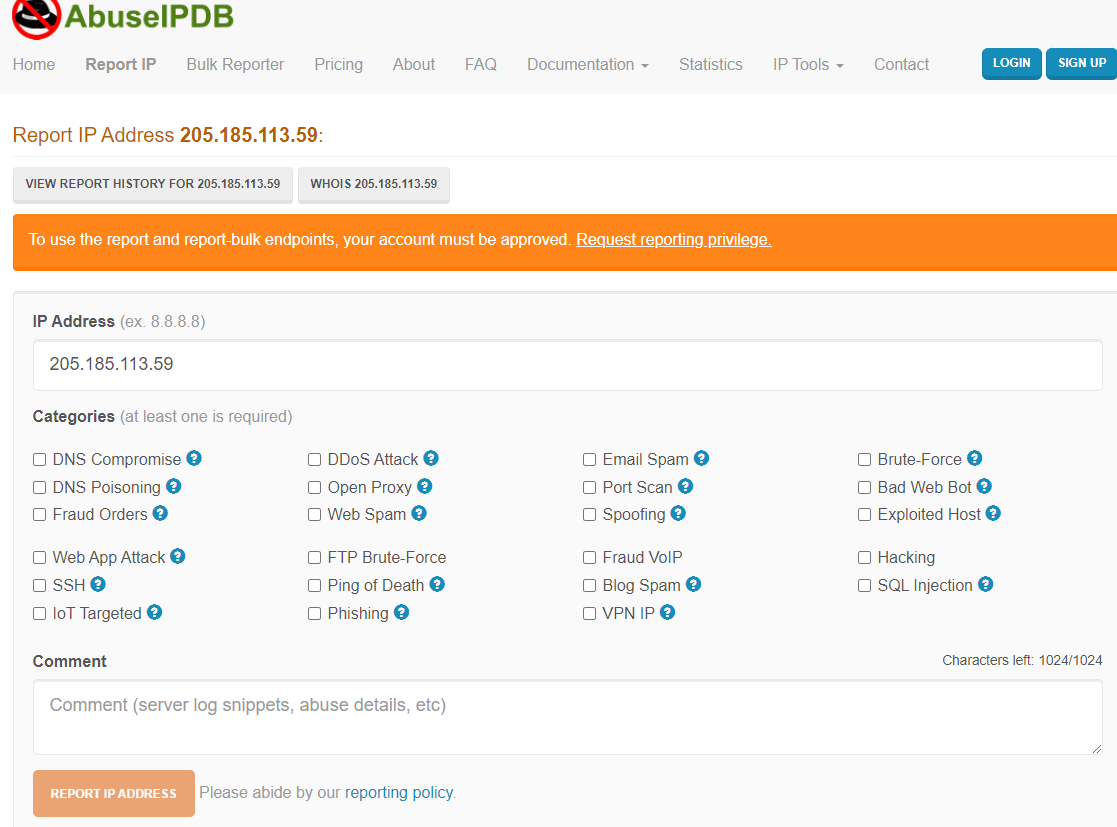Open help icon next to IoT Targeted
Image resolution: width=1117 pixels, height=827 pixels.
tap(155, 612)
